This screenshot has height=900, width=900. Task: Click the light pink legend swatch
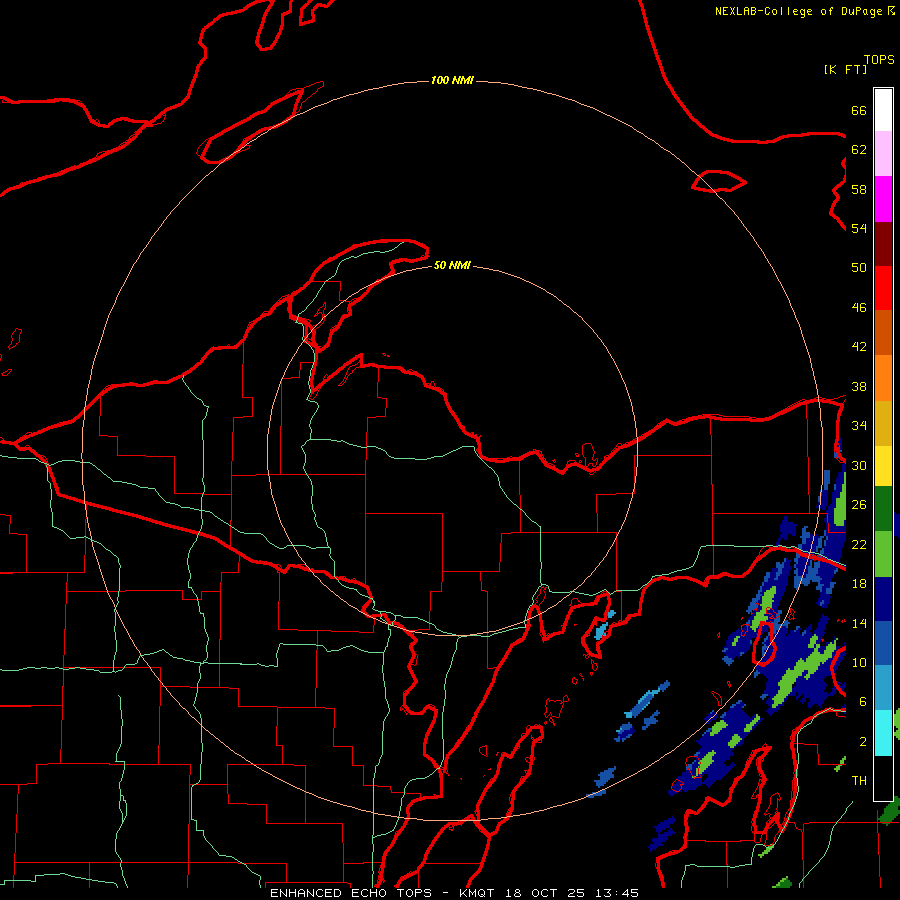pyautogui.click(x=883, y=153)
